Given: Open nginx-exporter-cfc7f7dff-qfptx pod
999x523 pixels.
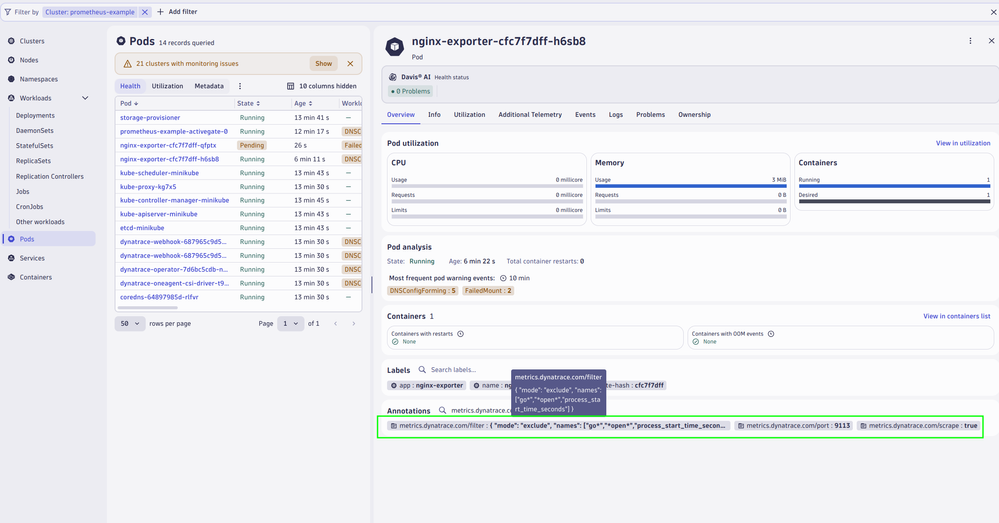Looking at the screenshot, I should [x=168, y=145].
